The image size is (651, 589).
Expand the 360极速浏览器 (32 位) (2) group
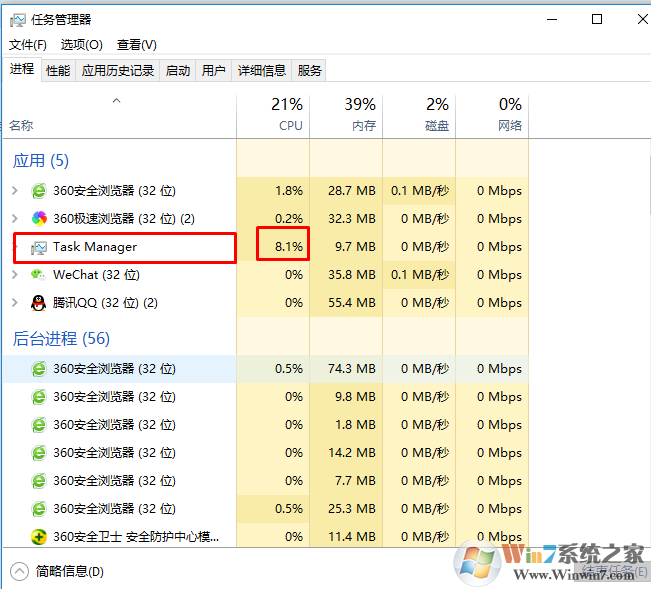pos(15,218)
